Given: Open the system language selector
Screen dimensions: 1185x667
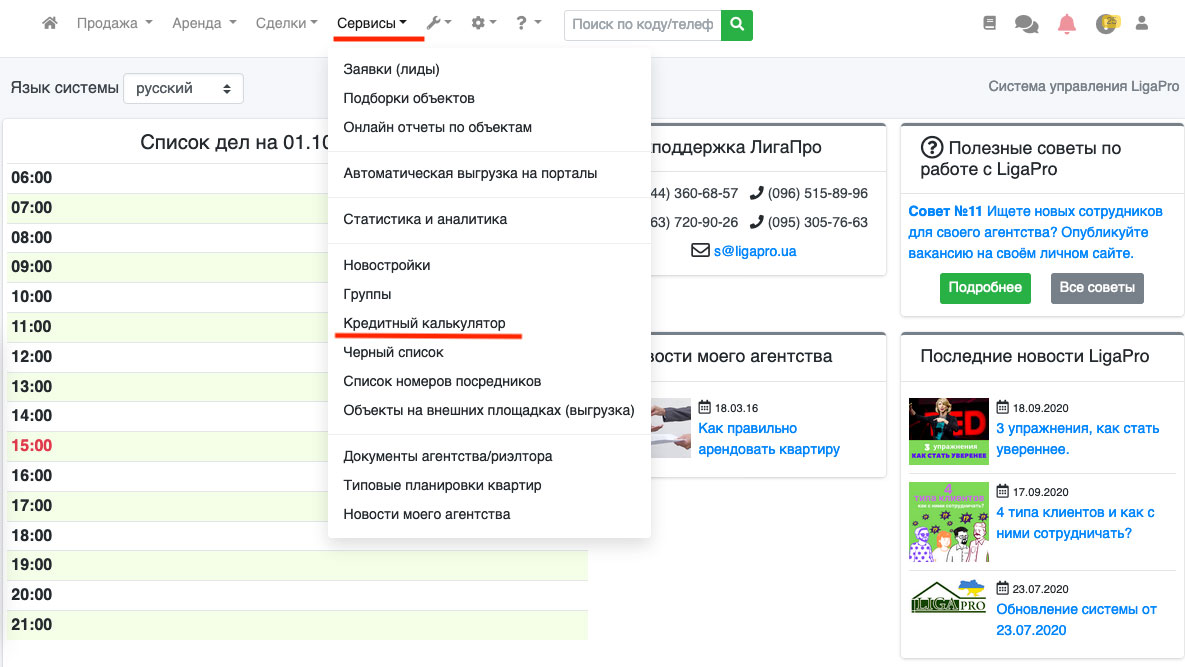Looking at the screenshot, I should (183, 88).
